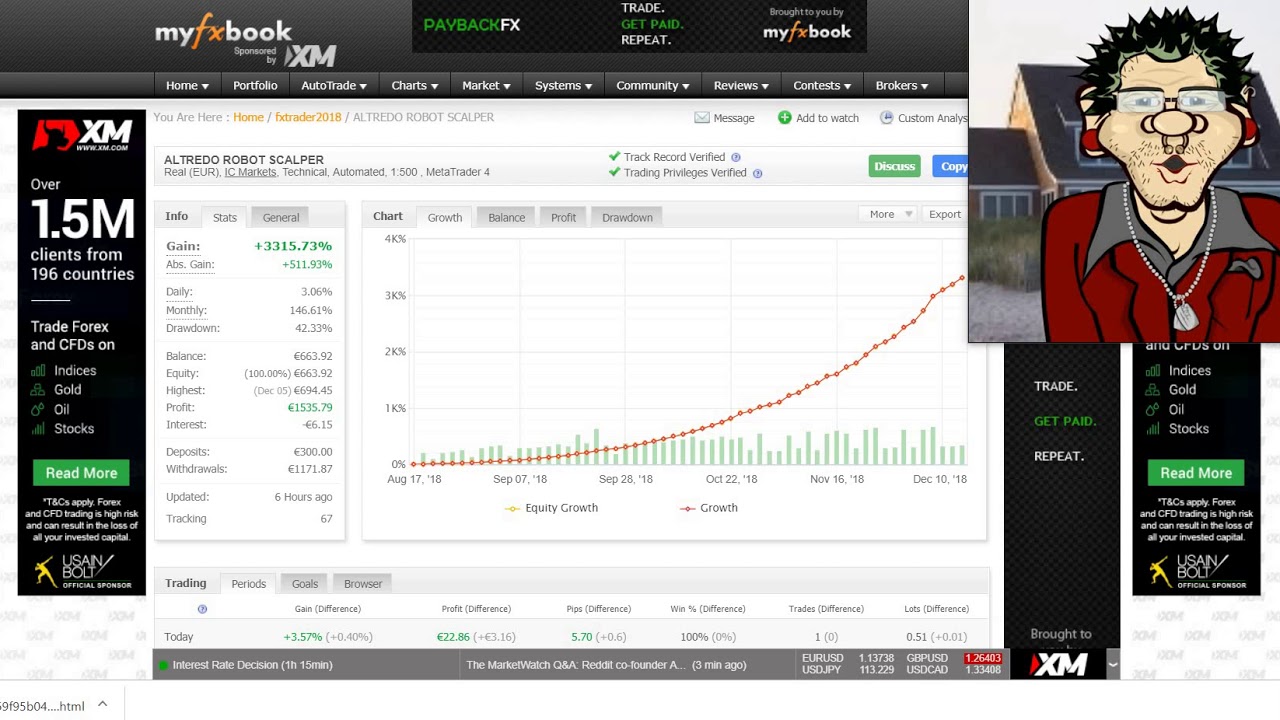Switch to Periods tab in Trading section
The width and height of the screenshot is (1280, 720).
(248, 584)
